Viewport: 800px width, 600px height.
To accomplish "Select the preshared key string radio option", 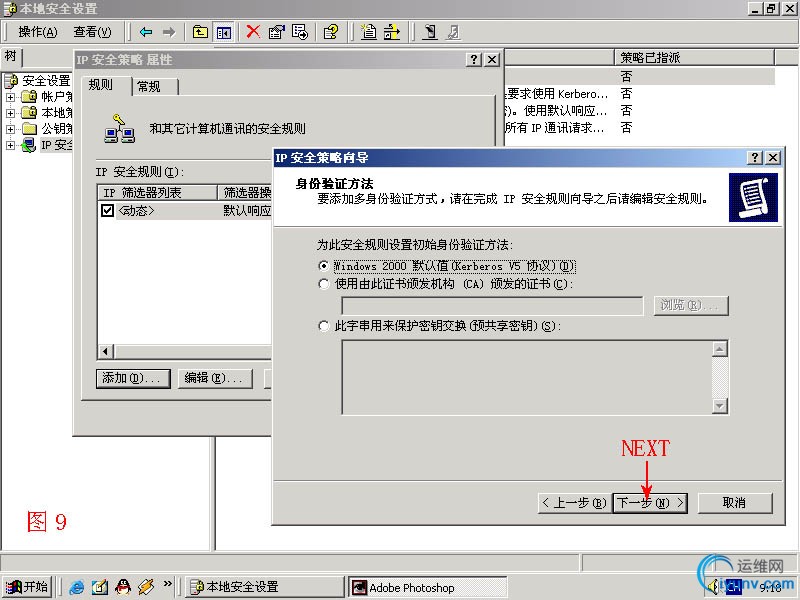I will pos(323,326).
